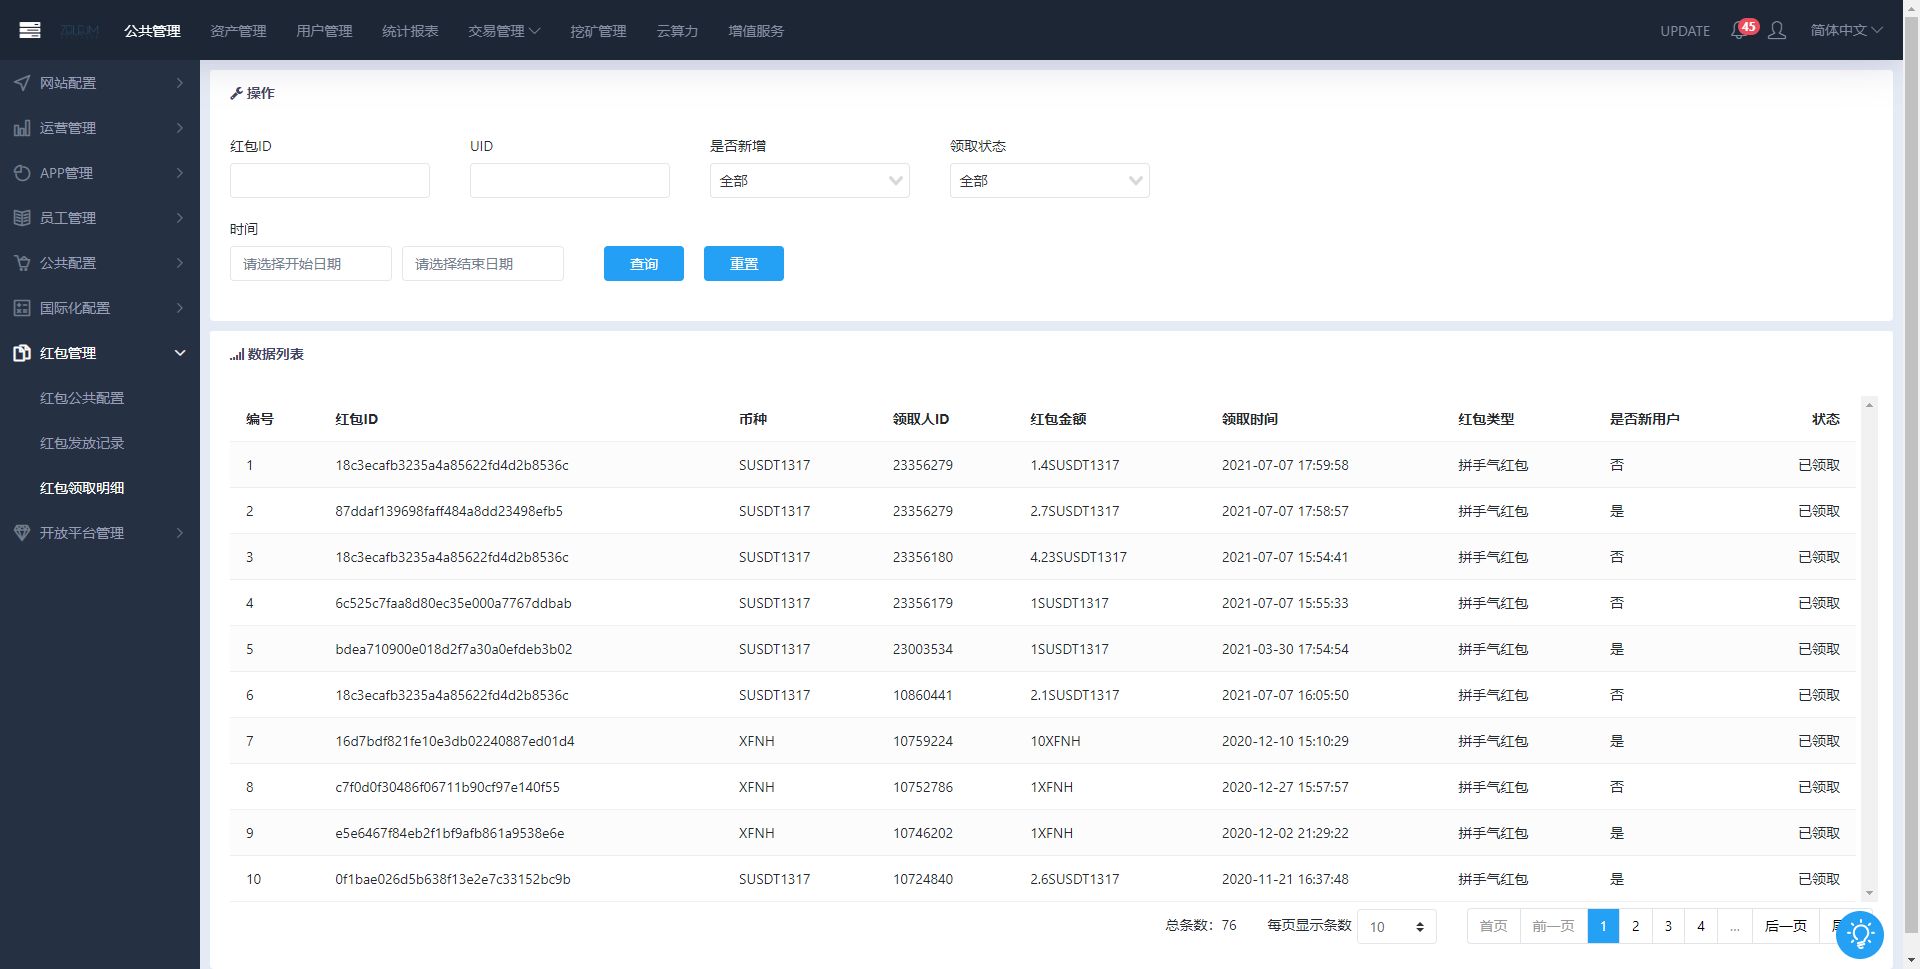Click 领取时间 2020-11-21 16:37:48
The image size is (1920, 969).
click(x=1285, y=879)
